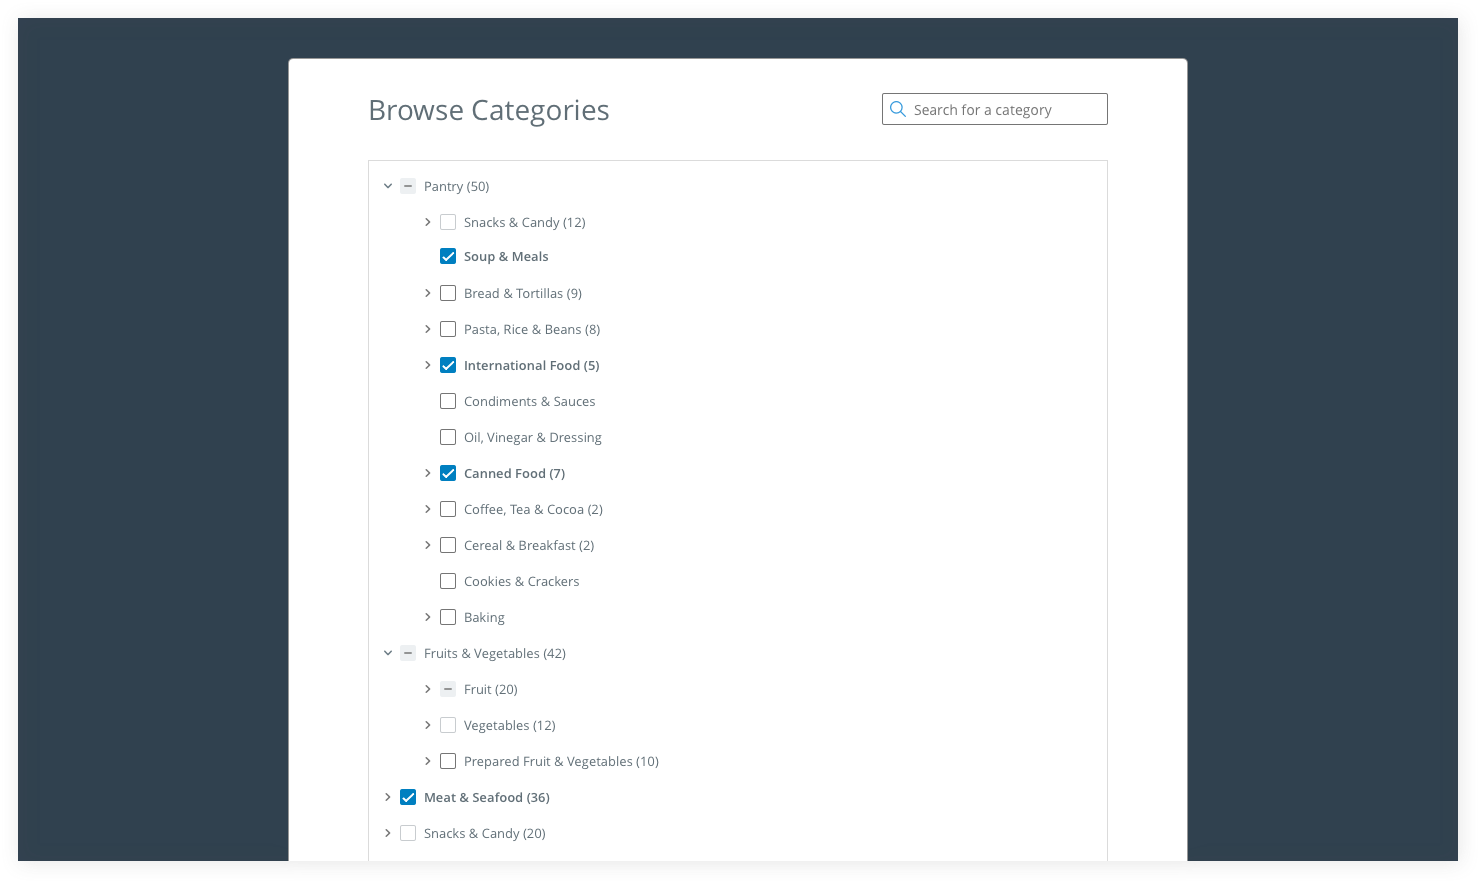Expand Prepared Fruit & Vegetables category
The width and height of the screenshot is (1480, 883).
point(428,761)
